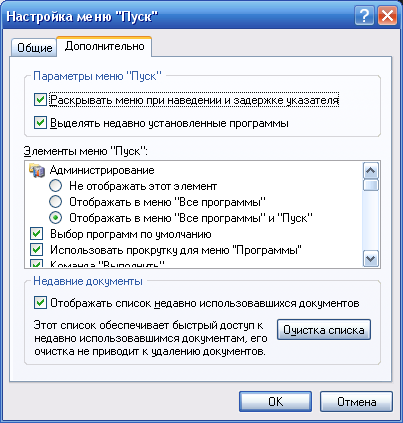403x423 pixels.
Task: Toggle 'Использовать прокрутку для меню Программы' checkbox
Action: 36,249
